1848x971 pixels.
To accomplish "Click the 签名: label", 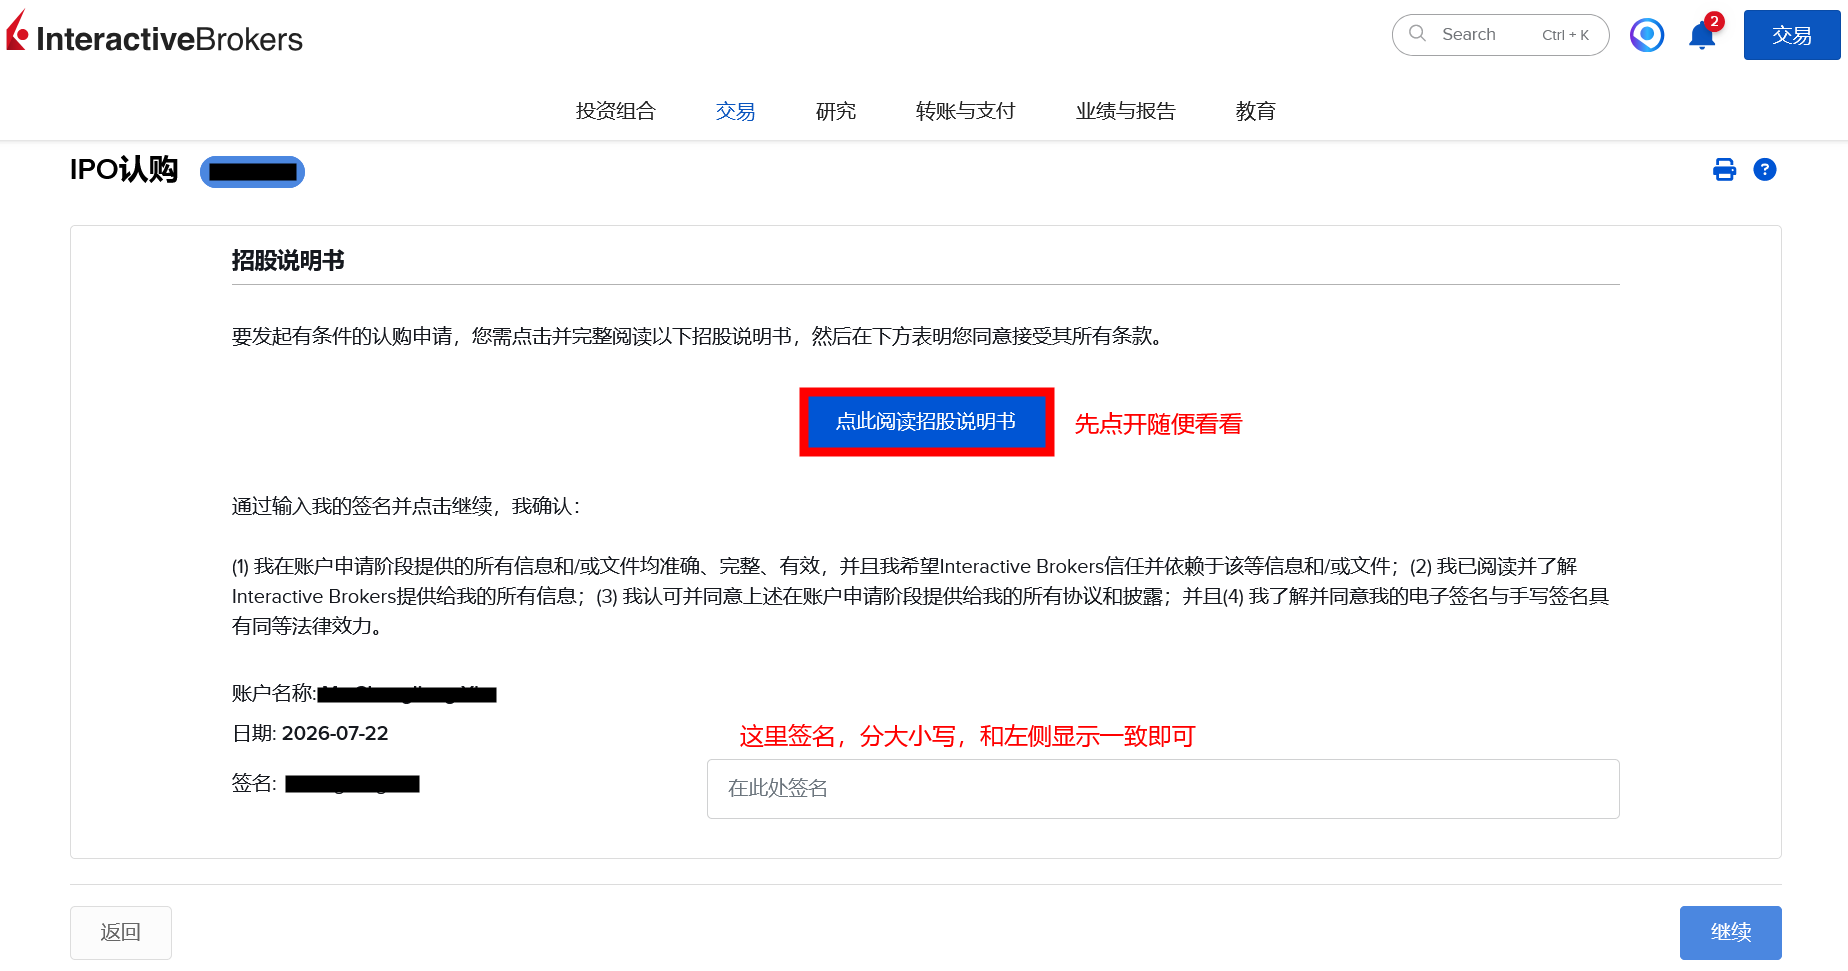I will coord(254,784).
